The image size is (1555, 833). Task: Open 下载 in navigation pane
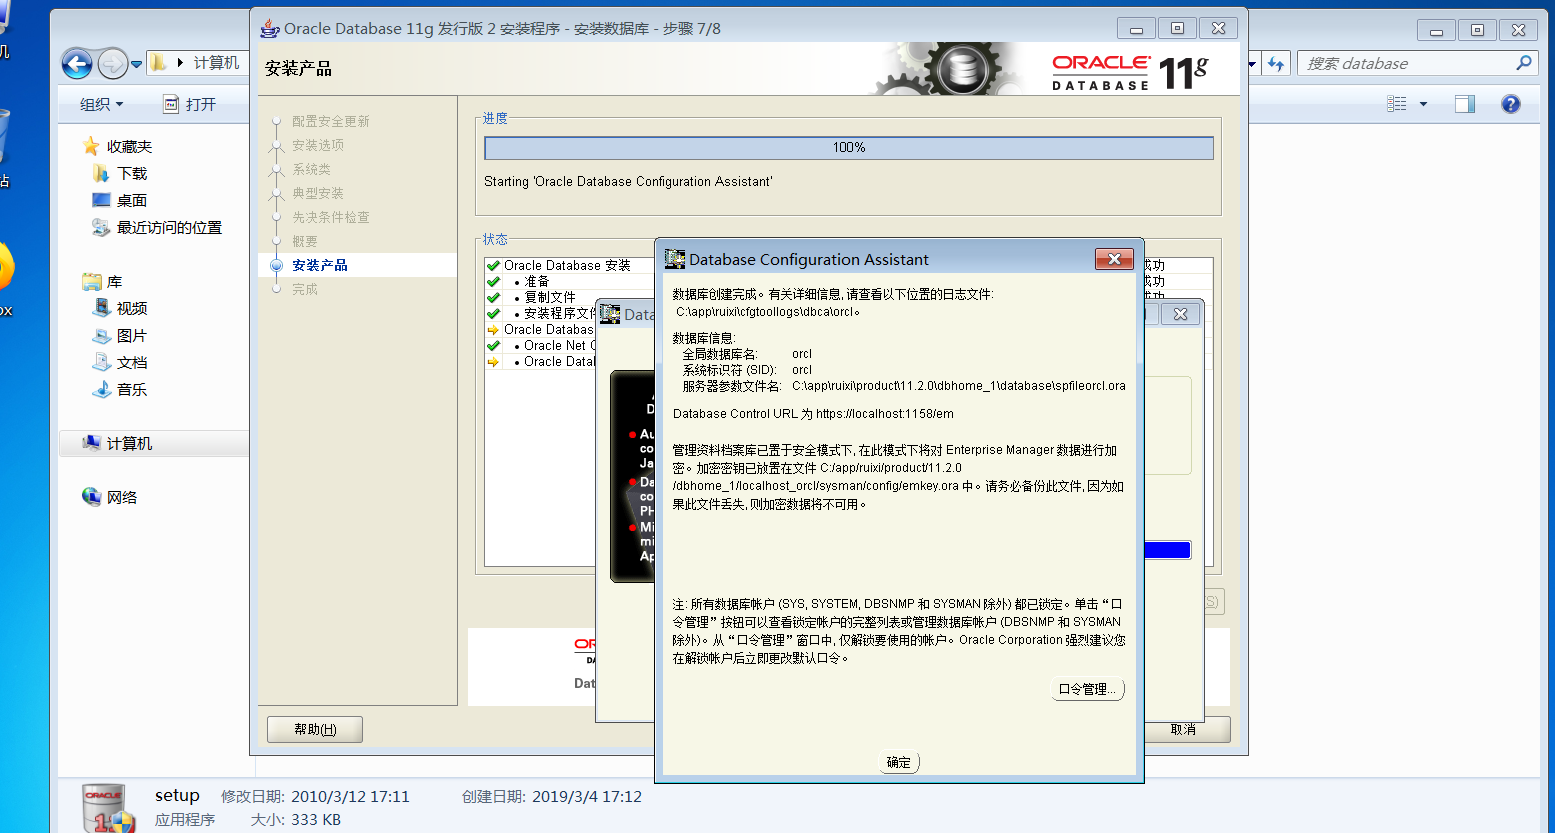(132, 173)
